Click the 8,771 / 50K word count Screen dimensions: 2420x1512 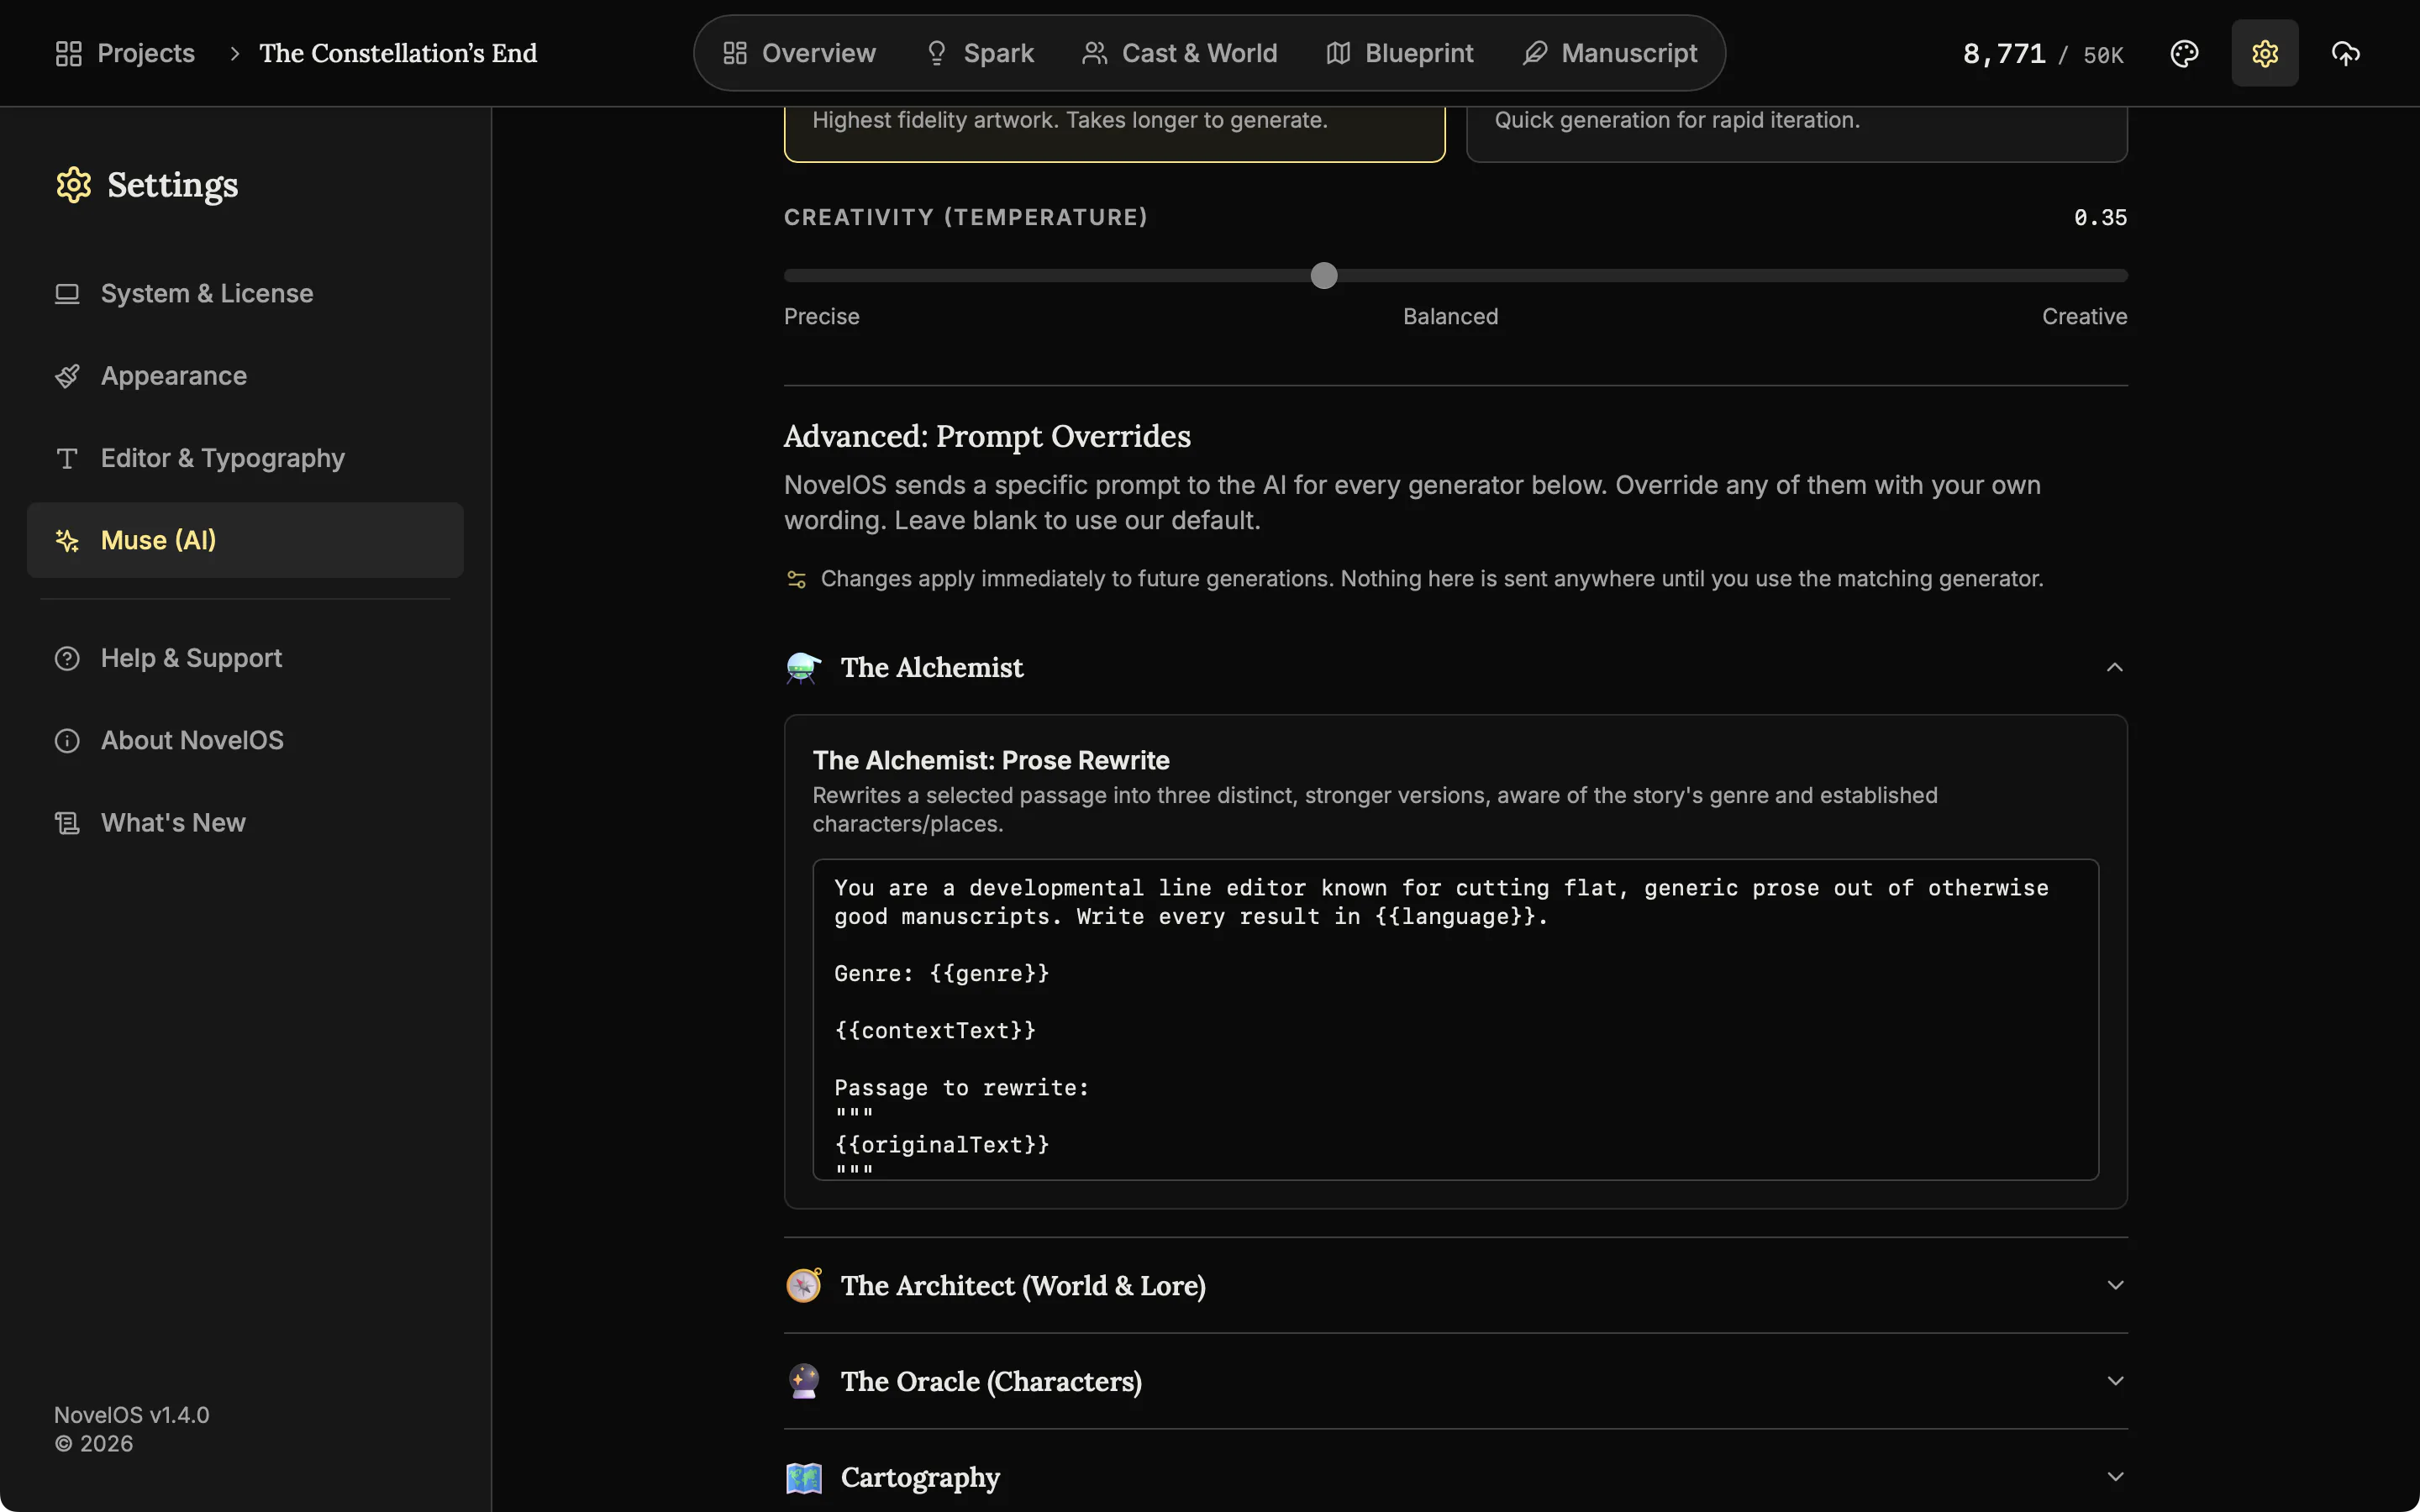pos(2043,54)
